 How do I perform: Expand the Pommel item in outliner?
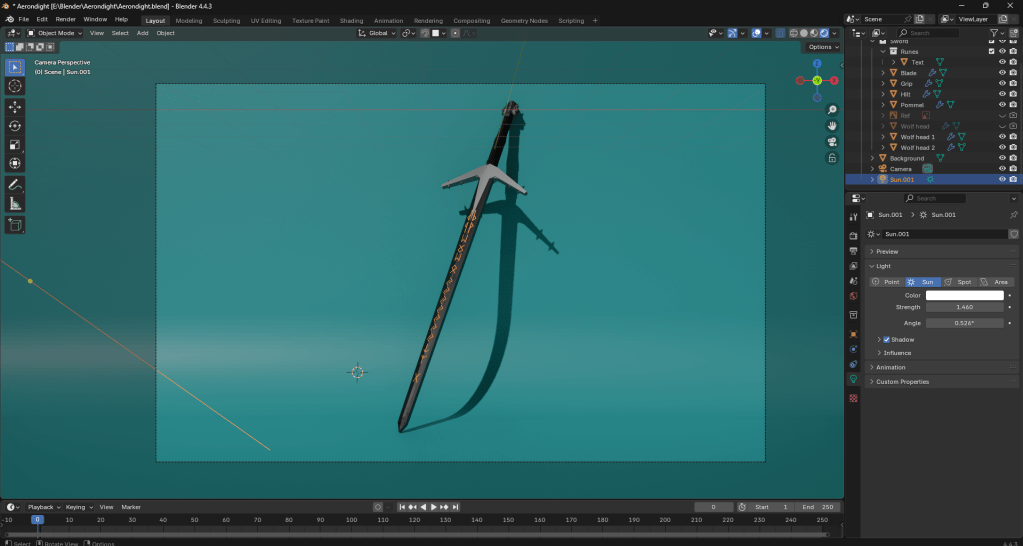coord(883,105)
